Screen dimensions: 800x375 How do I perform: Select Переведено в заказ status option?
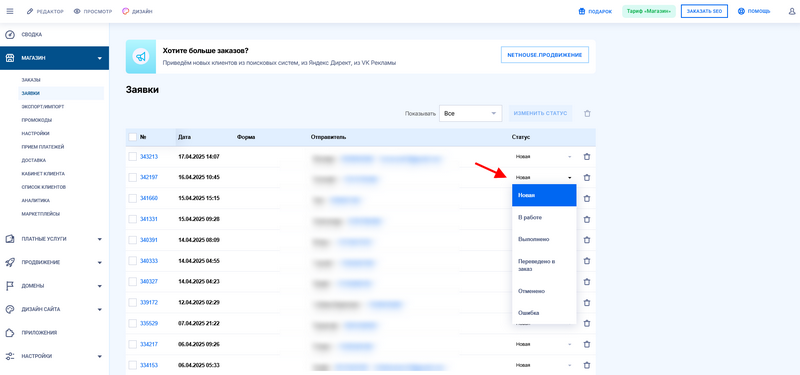544,265
